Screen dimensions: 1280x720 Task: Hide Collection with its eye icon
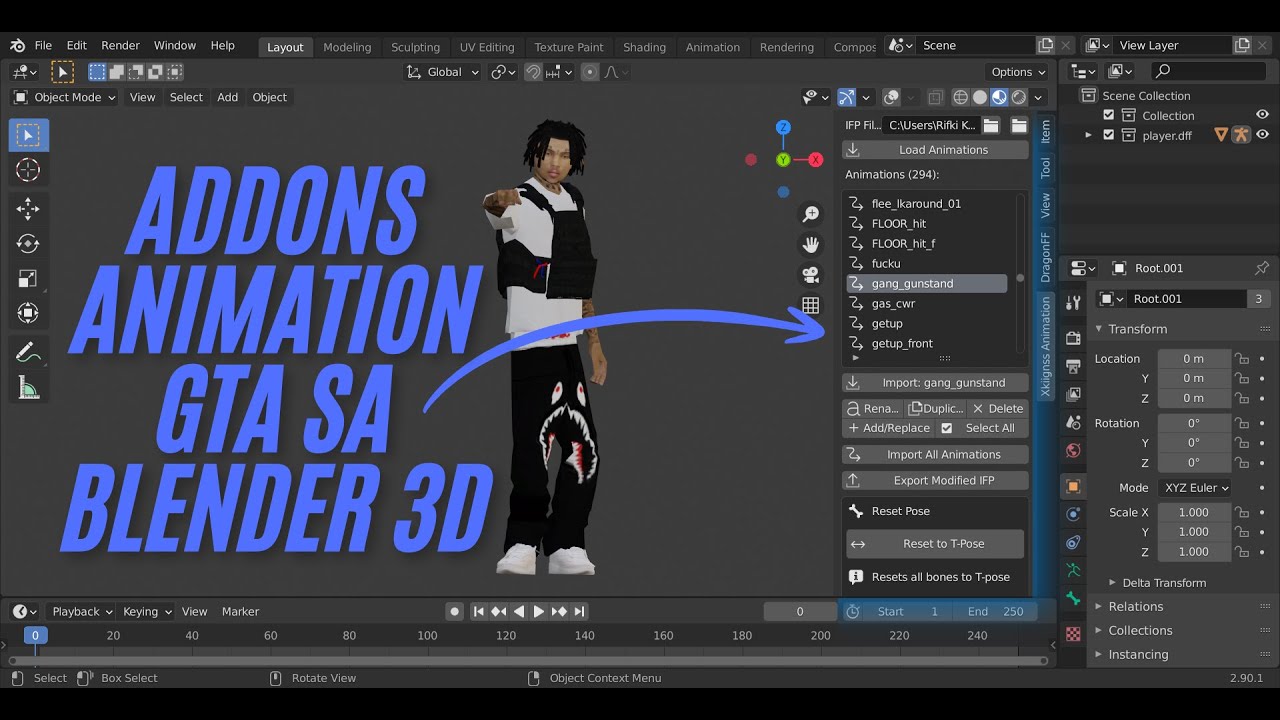pos(1262,115)
